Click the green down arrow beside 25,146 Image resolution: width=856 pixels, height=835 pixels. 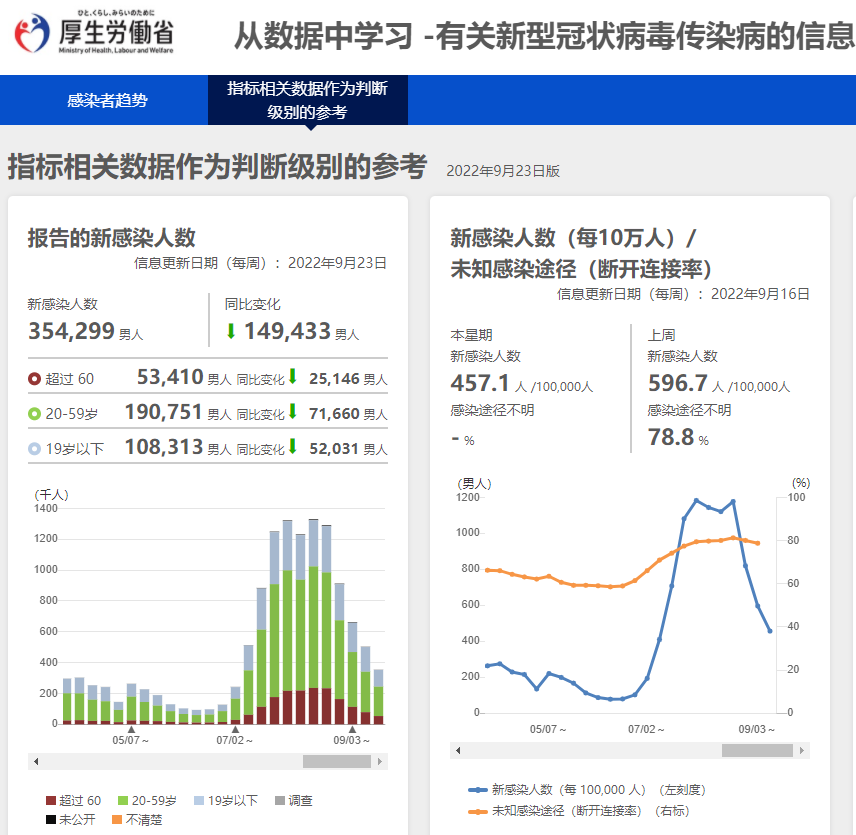pyautogui.click(x=293, y=376)
